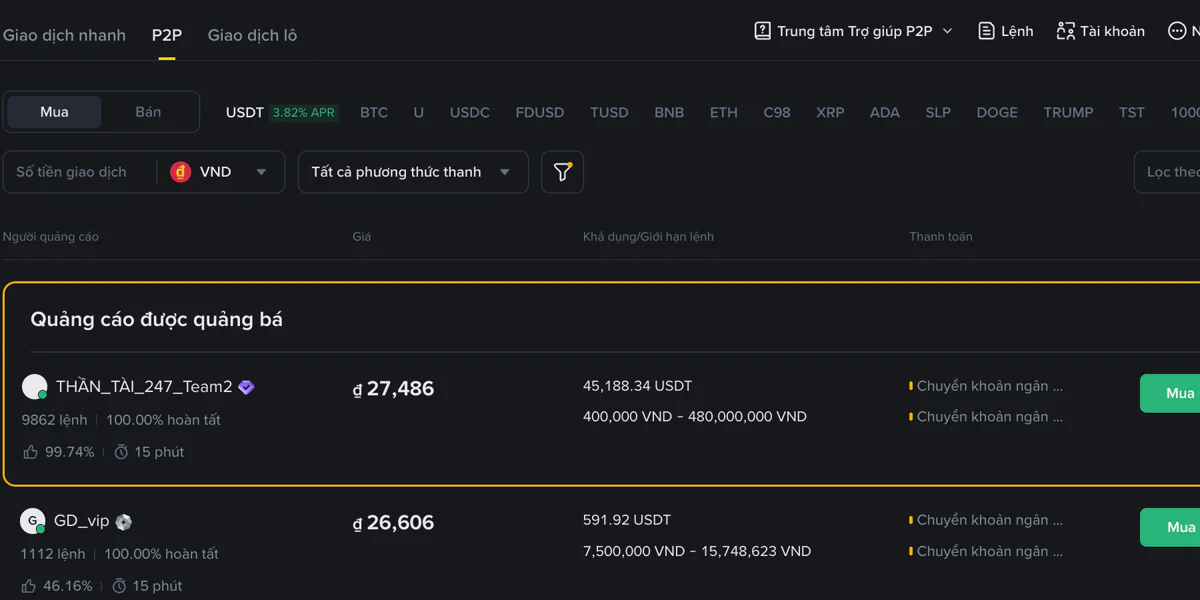Click 9862 lệnh order count
The image size is (1200, 600).
55,420
